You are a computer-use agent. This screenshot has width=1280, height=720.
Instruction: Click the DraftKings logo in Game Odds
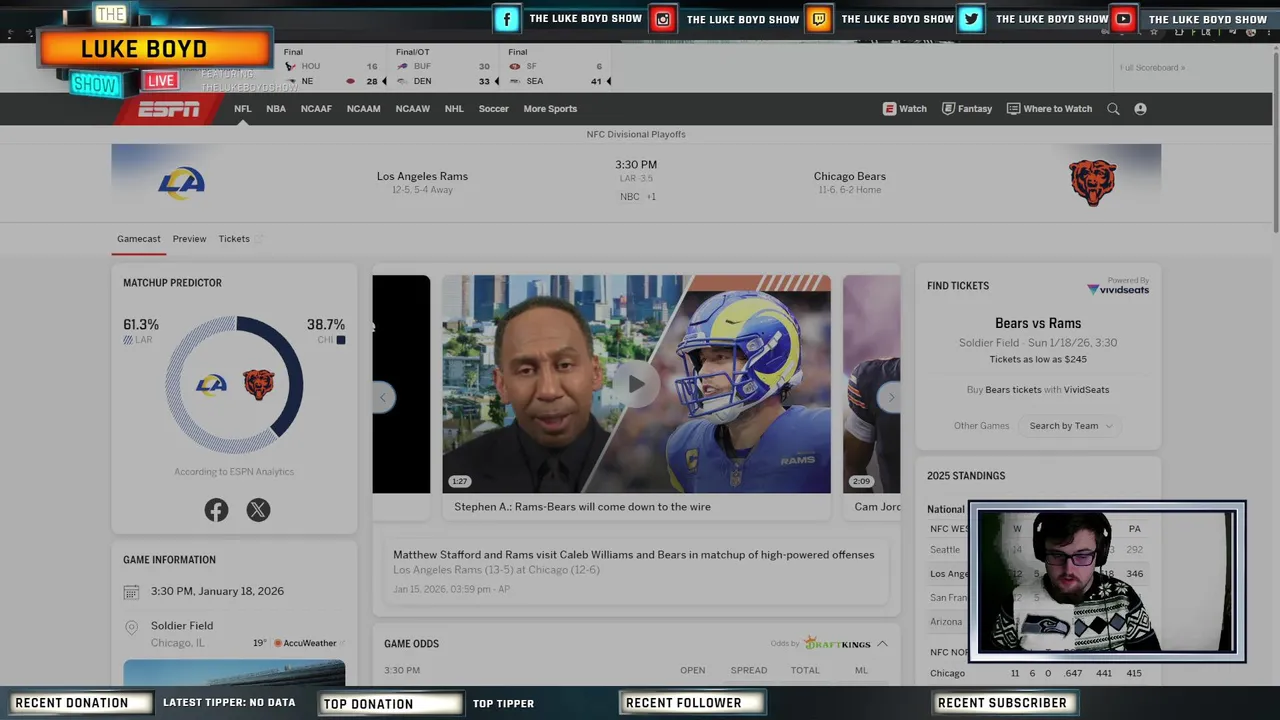tap(837, 643)
